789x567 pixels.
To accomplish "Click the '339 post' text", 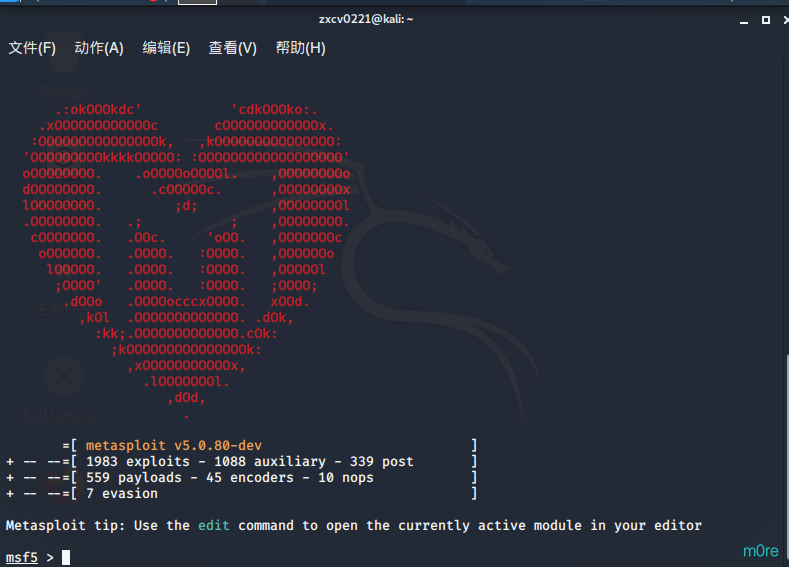I will tap(381, 461).
